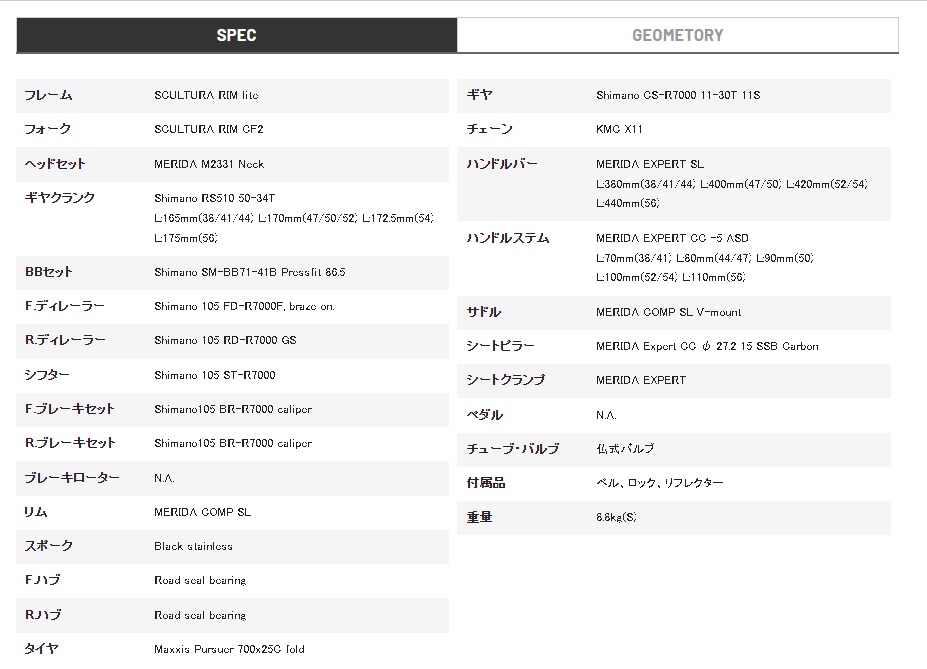This screenshot has width=927, height=669.
Task: Click the ギヤ row label
Action: (x=479, y=95)
